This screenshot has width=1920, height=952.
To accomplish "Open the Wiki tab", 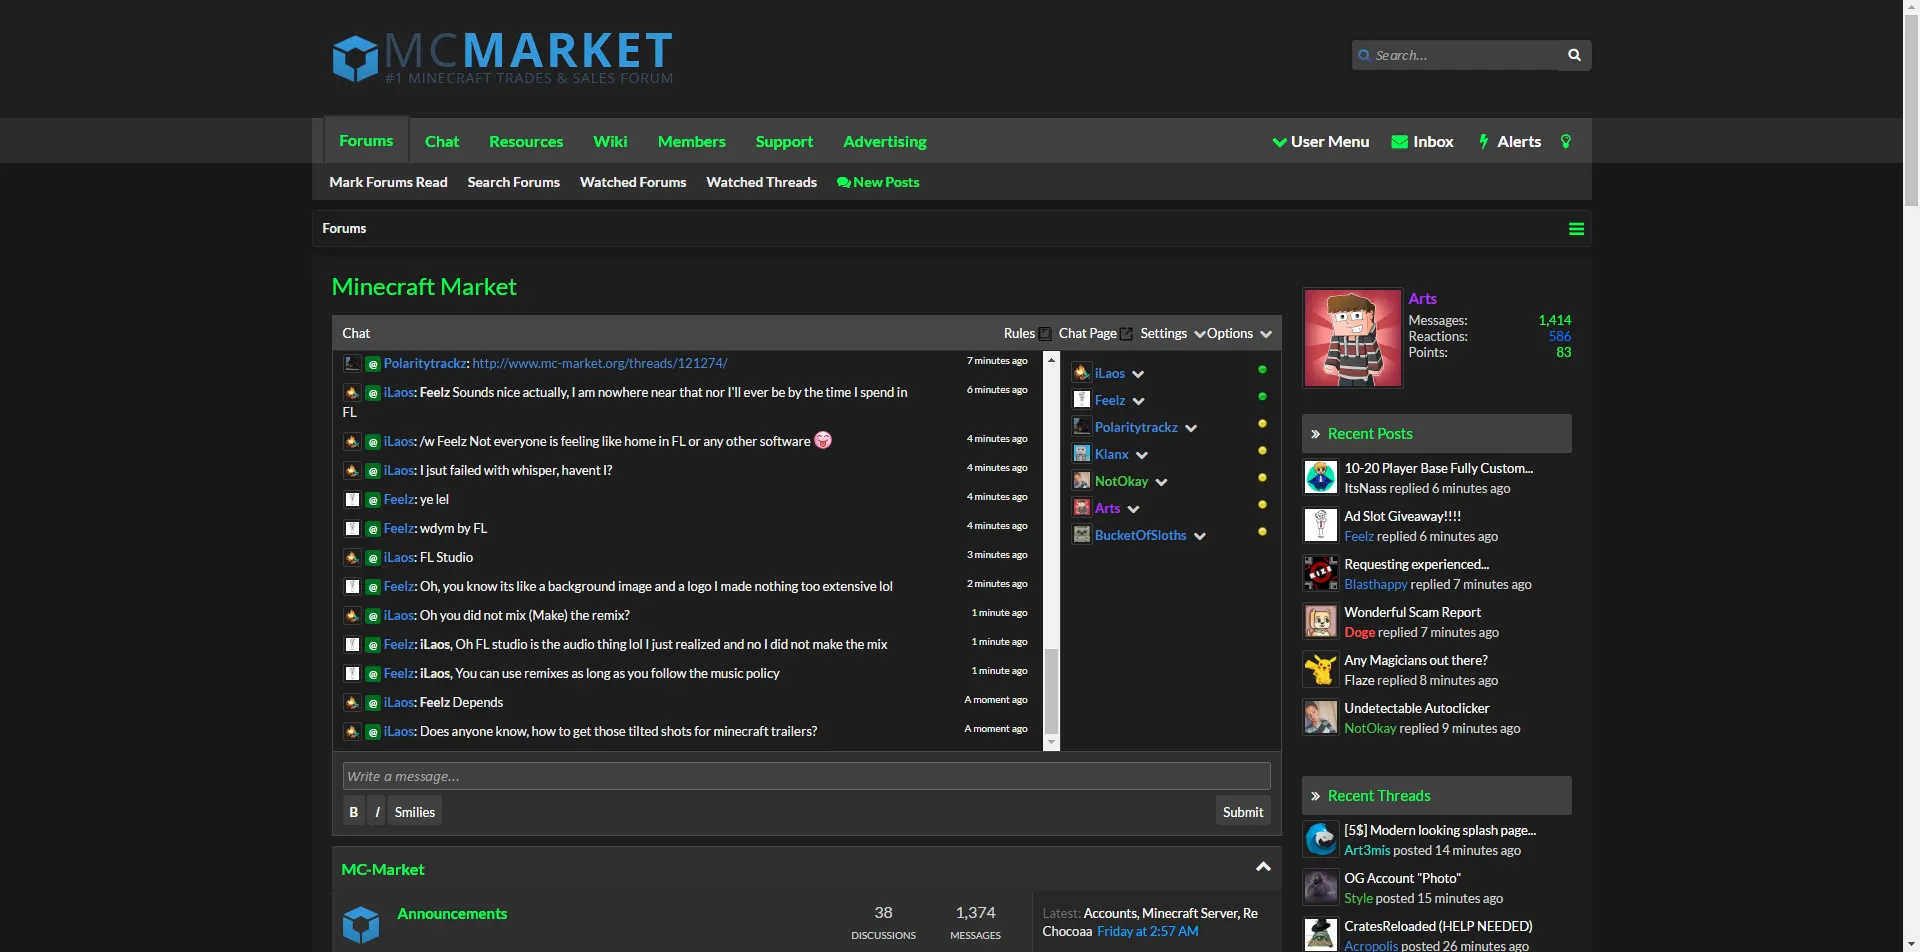I will 610,142.
